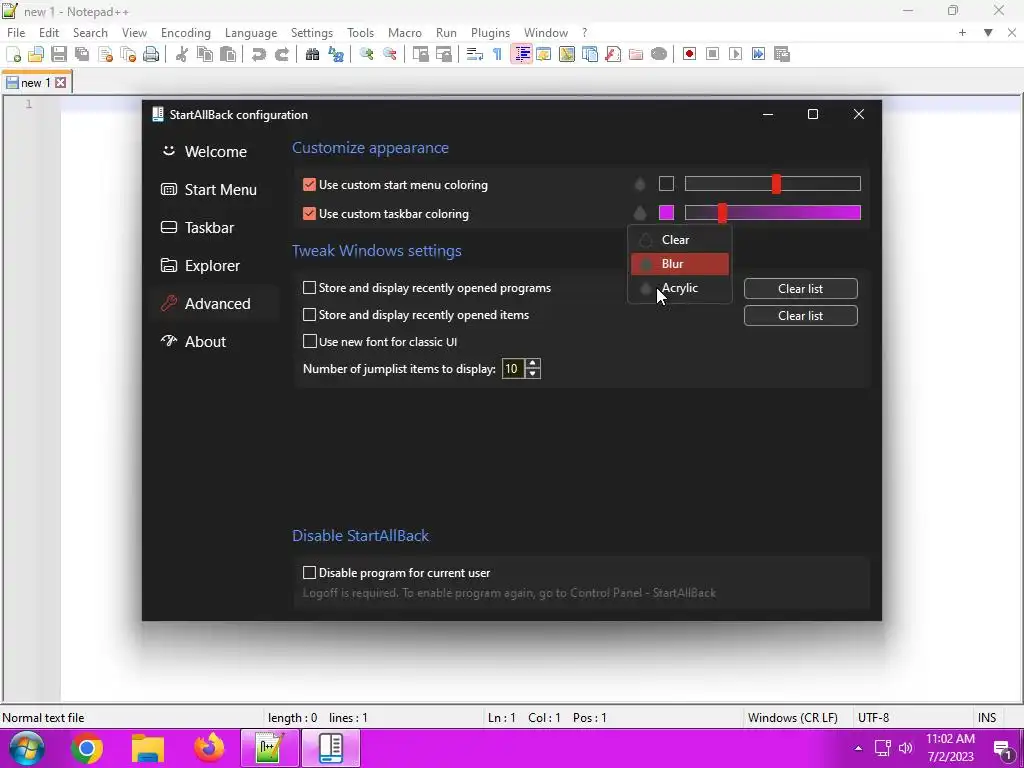This screenshot has width=1024, height=768.
Task: Click the Cut scissors toolbar icon
Action: (x=182, y=54)
